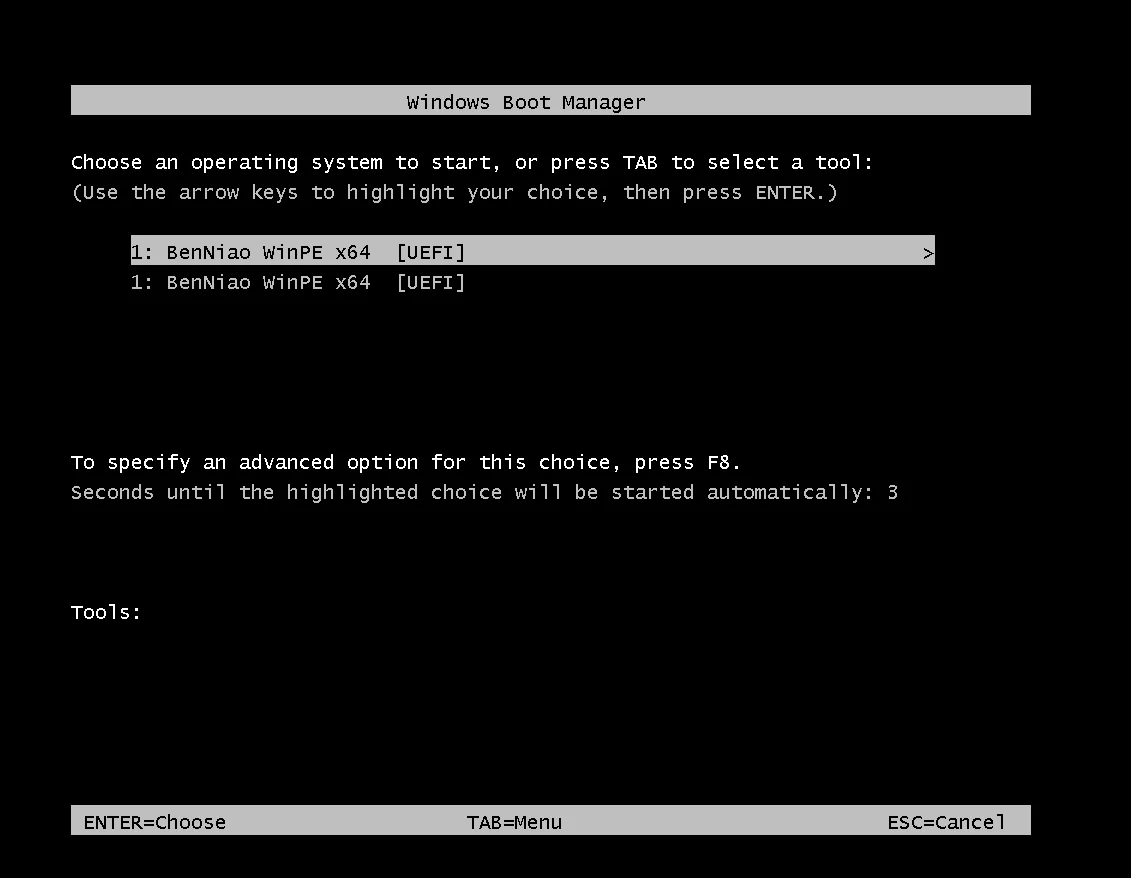This screenshot has width=1131, height=878.
Task: Click the > arrow on the highlighted entry
Action: pyautogui.click(x=927, y=254)
